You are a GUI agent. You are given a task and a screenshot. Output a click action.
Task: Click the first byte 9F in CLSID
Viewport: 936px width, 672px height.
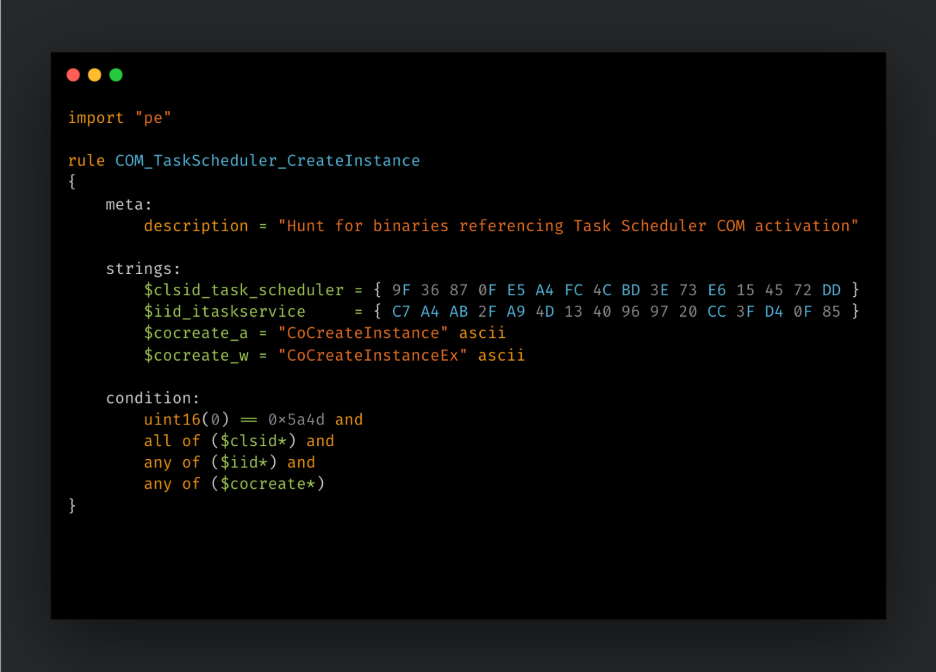coord(401,291)
